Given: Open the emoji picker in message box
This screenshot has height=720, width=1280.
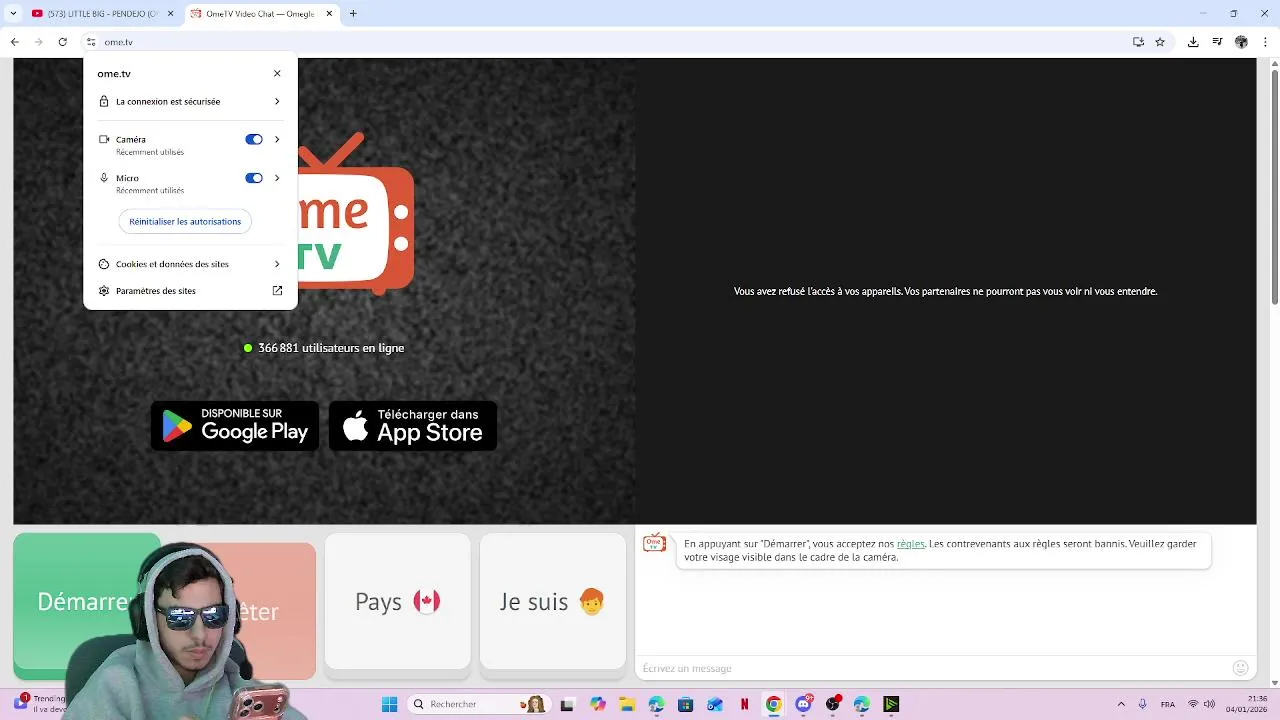Looking at the screenshot, I should tap(1241, 668).
